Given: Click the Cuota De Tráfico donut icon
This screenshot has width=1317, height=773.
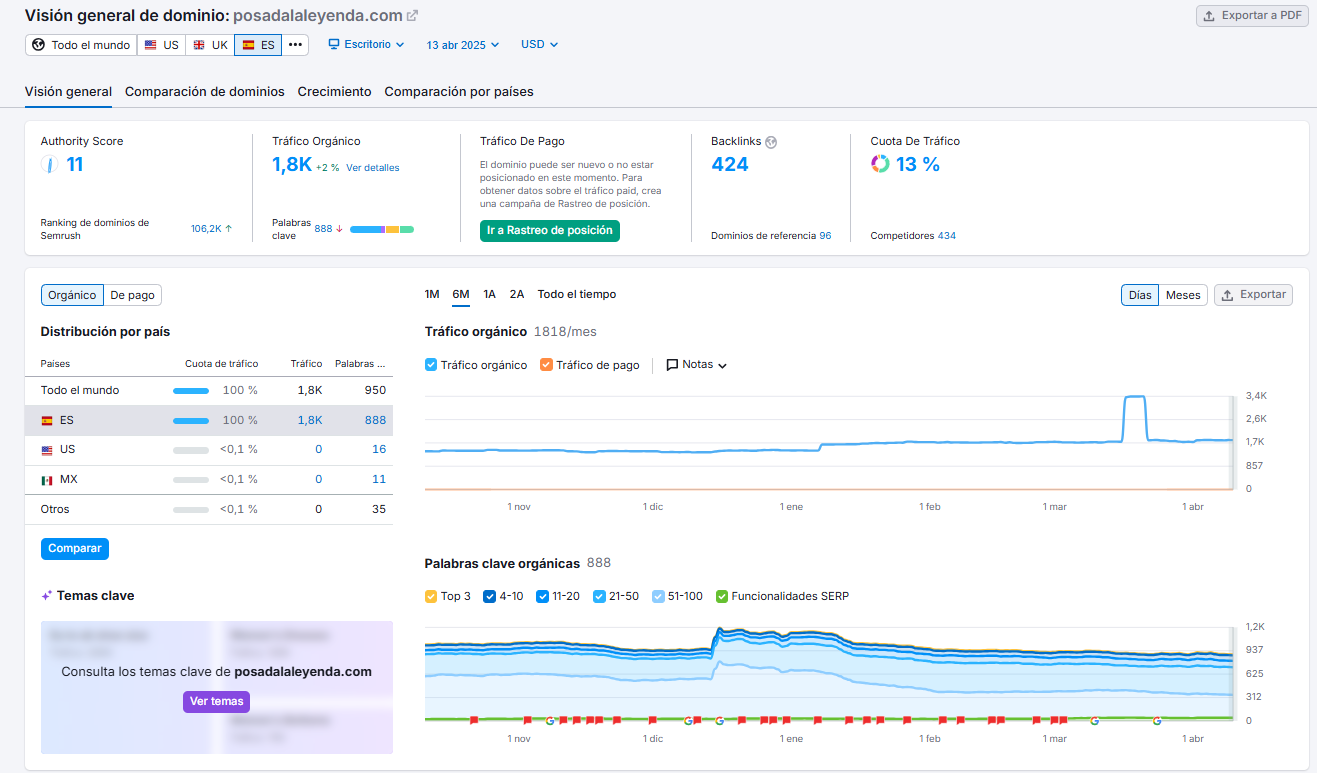Looking at the screenshot, I should pyautogui.click(x=880, y=164).
